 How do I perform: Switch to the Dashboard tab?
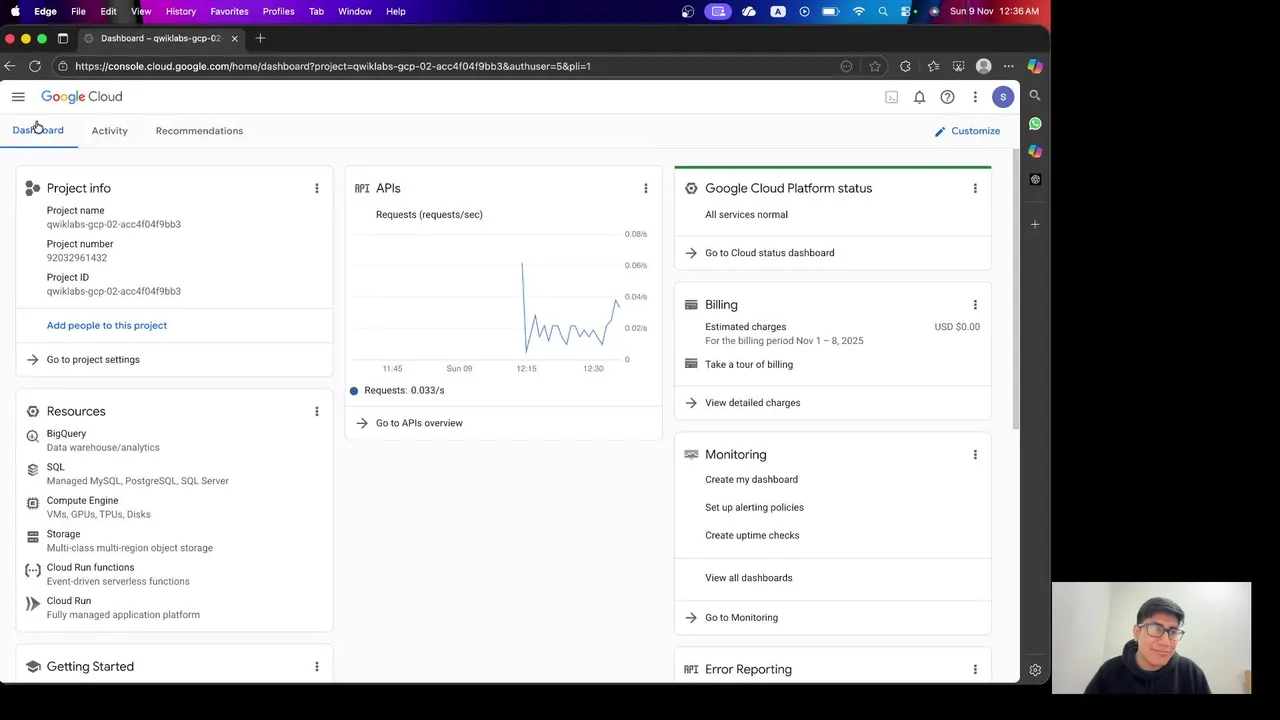point(38,131)
